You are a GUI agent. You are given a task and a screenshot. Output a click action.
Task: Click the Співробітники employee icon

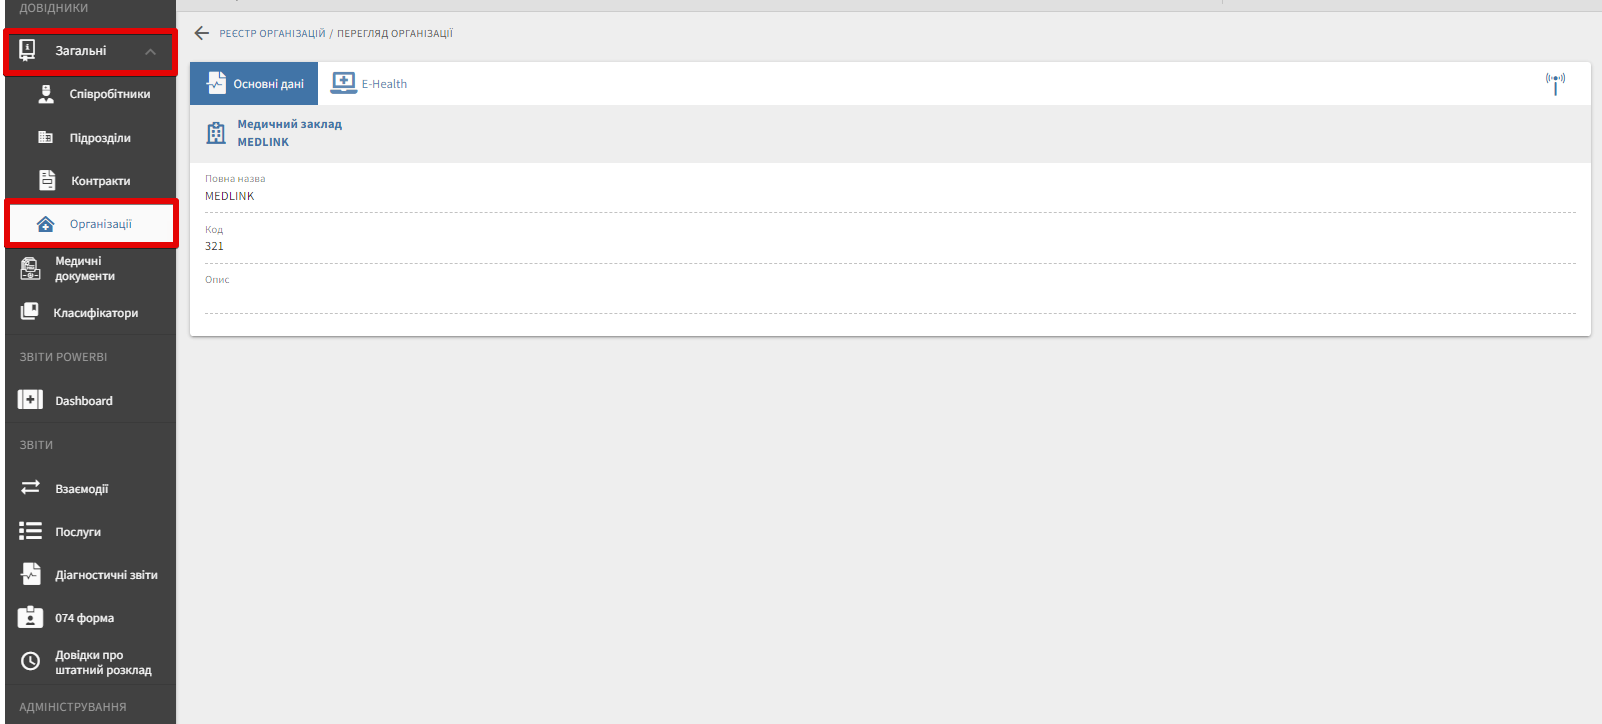(46, 94)
